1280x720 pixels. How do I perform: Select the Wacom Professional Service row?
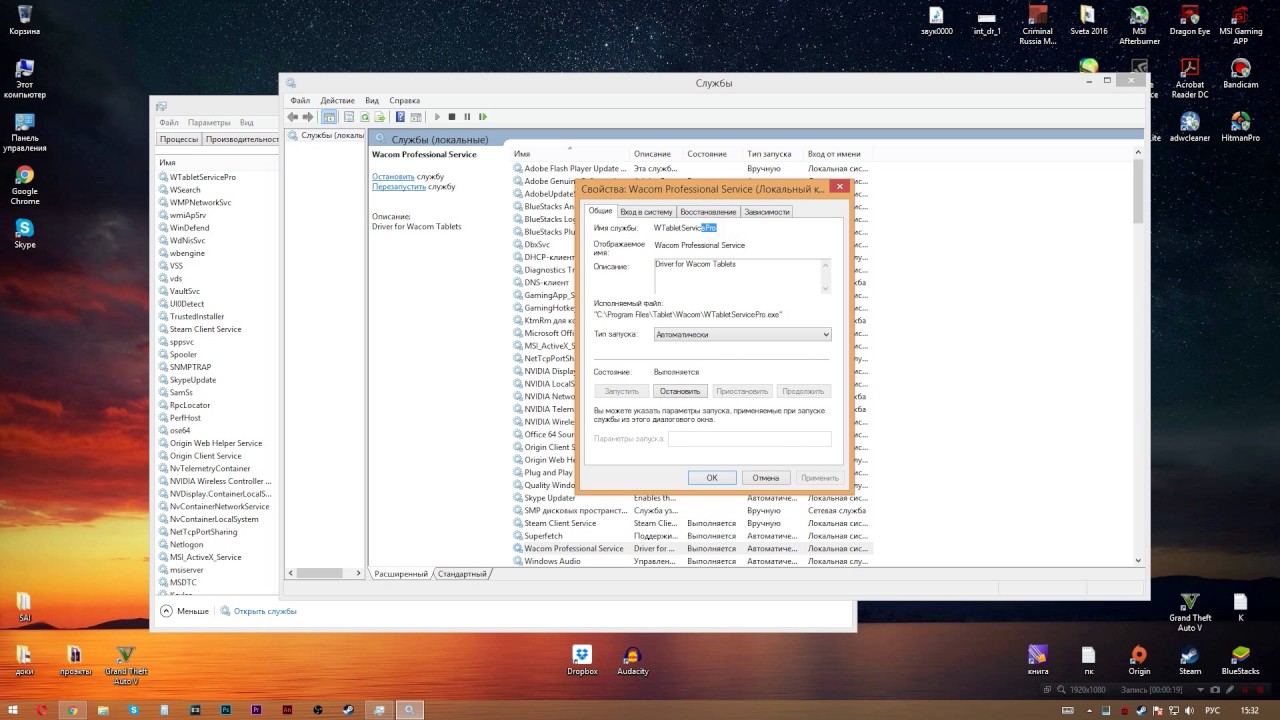coord(692,549)
